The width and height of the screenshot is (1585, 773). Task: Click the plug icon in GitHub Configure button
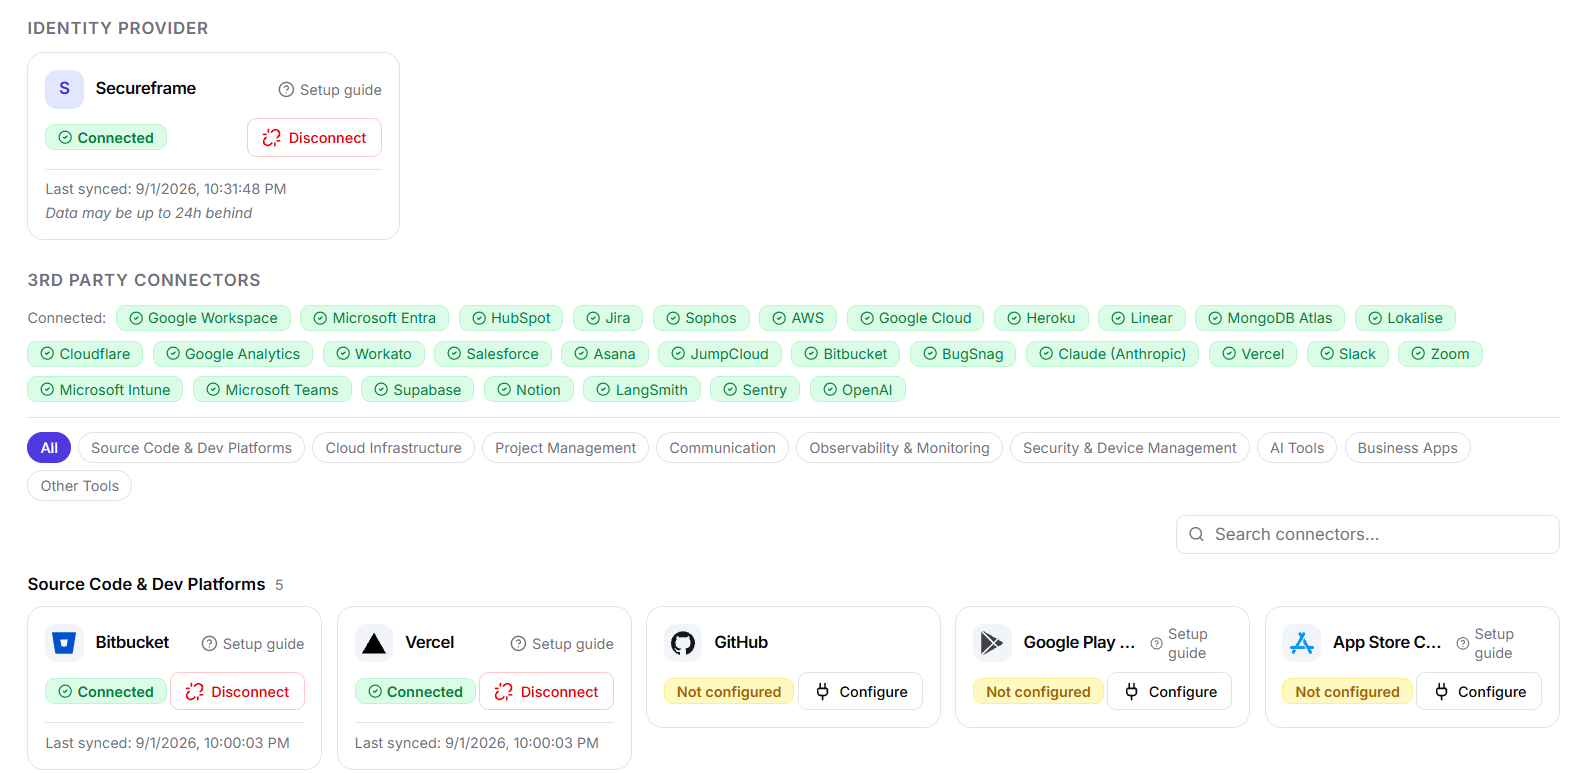(822, 692)
